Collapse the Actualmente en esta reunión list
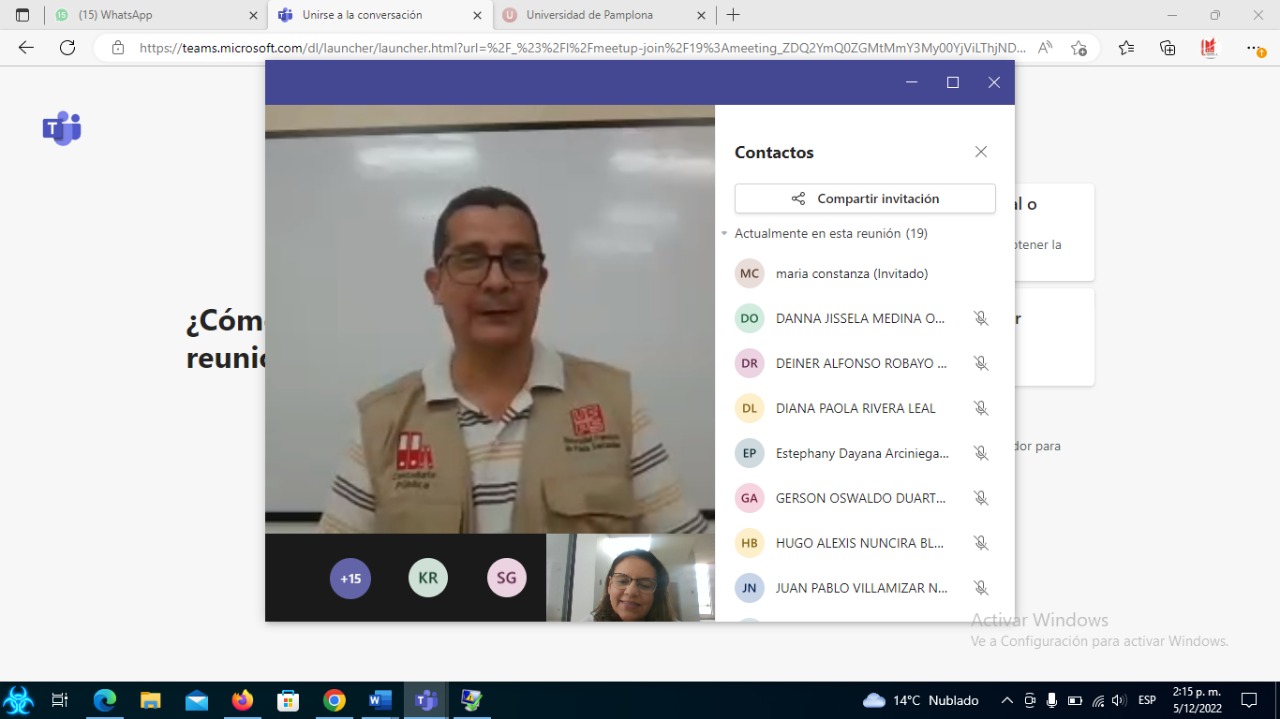Image resolution: width=1280 pixels, height=719 pixels. [725, 234]
